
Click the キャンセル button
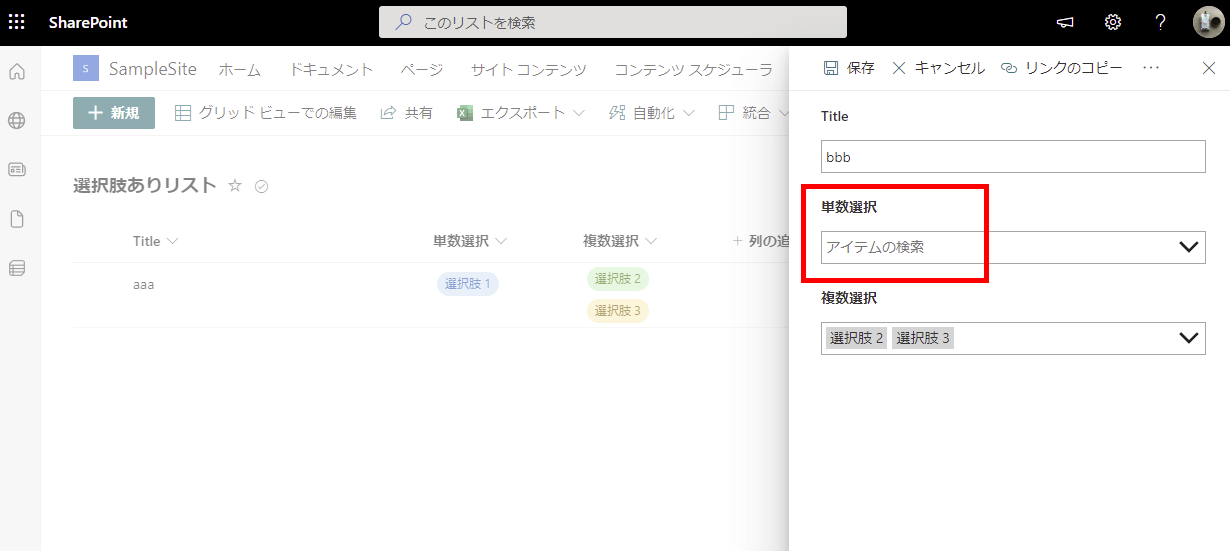click(938, 68)
